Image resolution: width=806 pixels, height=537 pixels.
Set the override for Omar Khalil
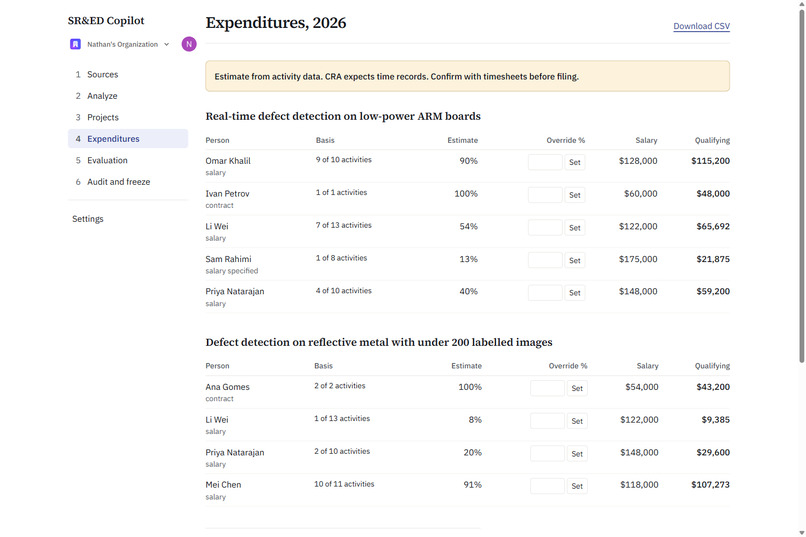(x=575, y=162)
